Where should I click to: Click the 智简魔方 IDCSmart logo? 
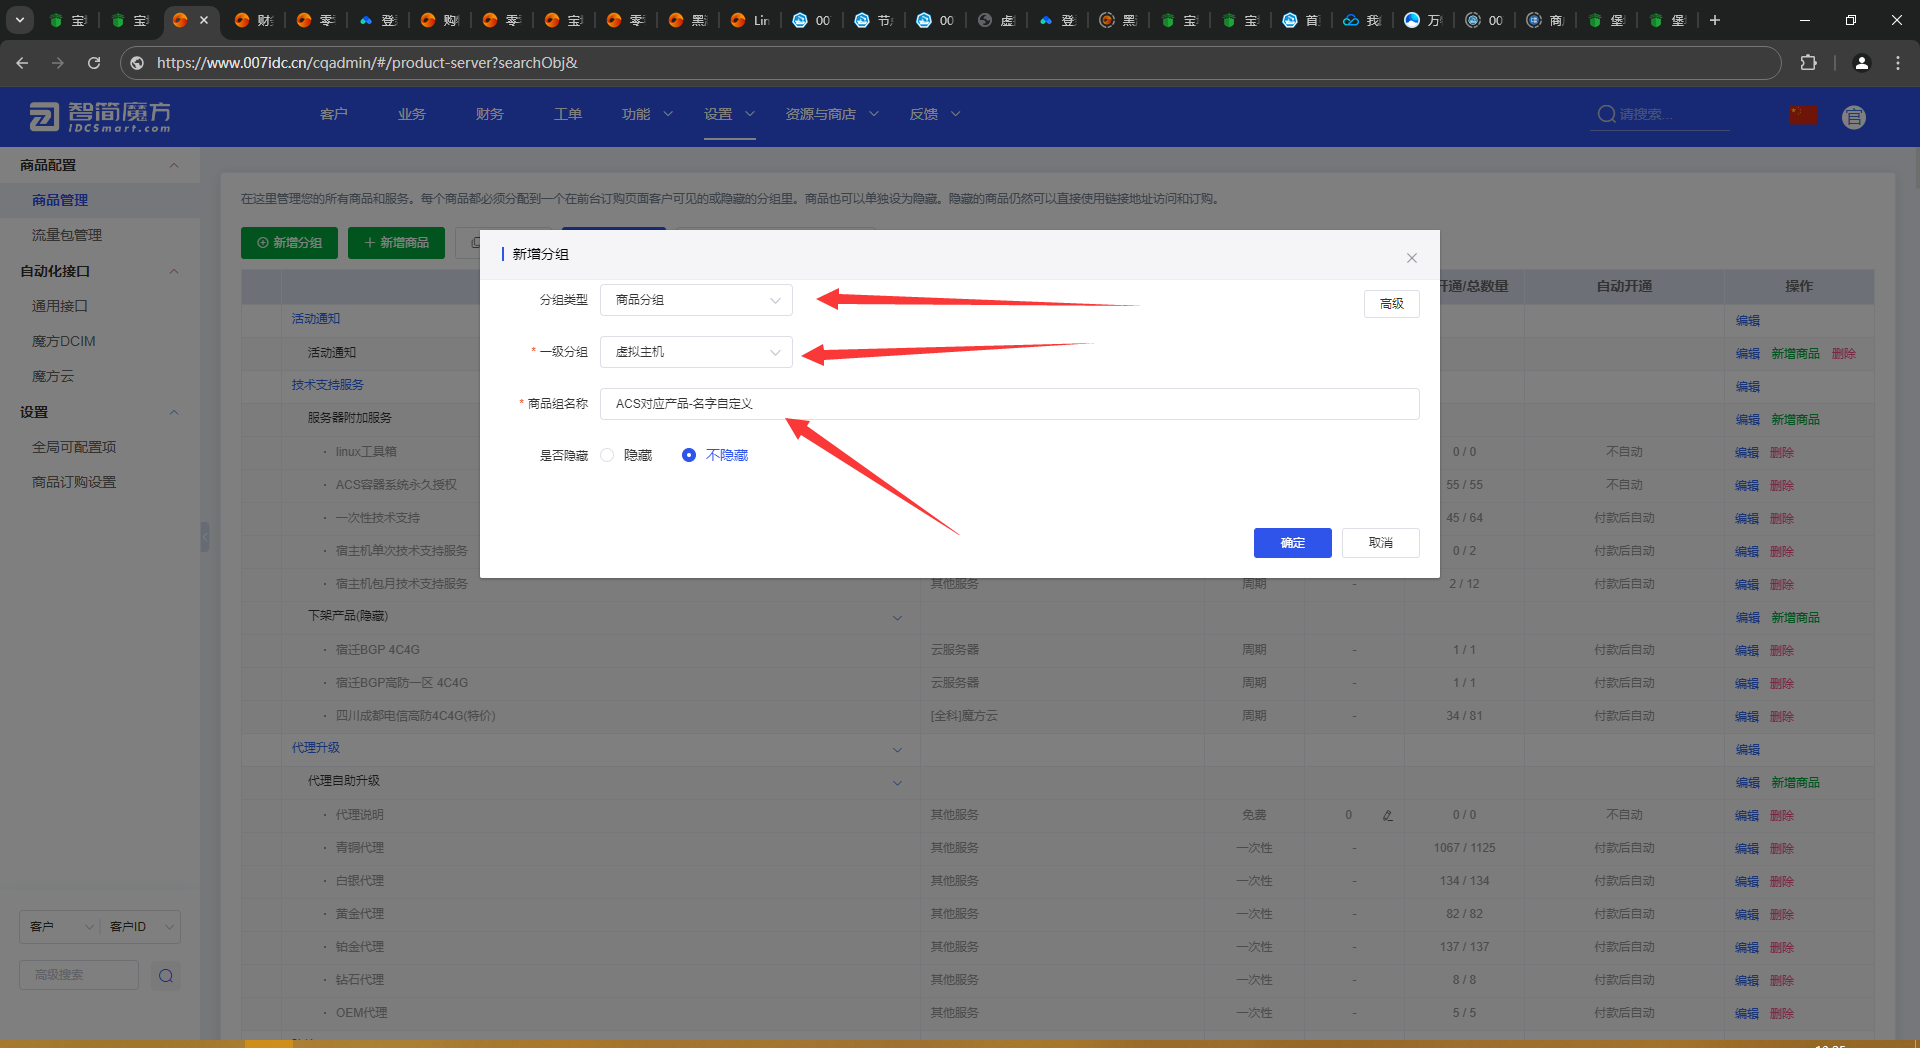(100, 116)
